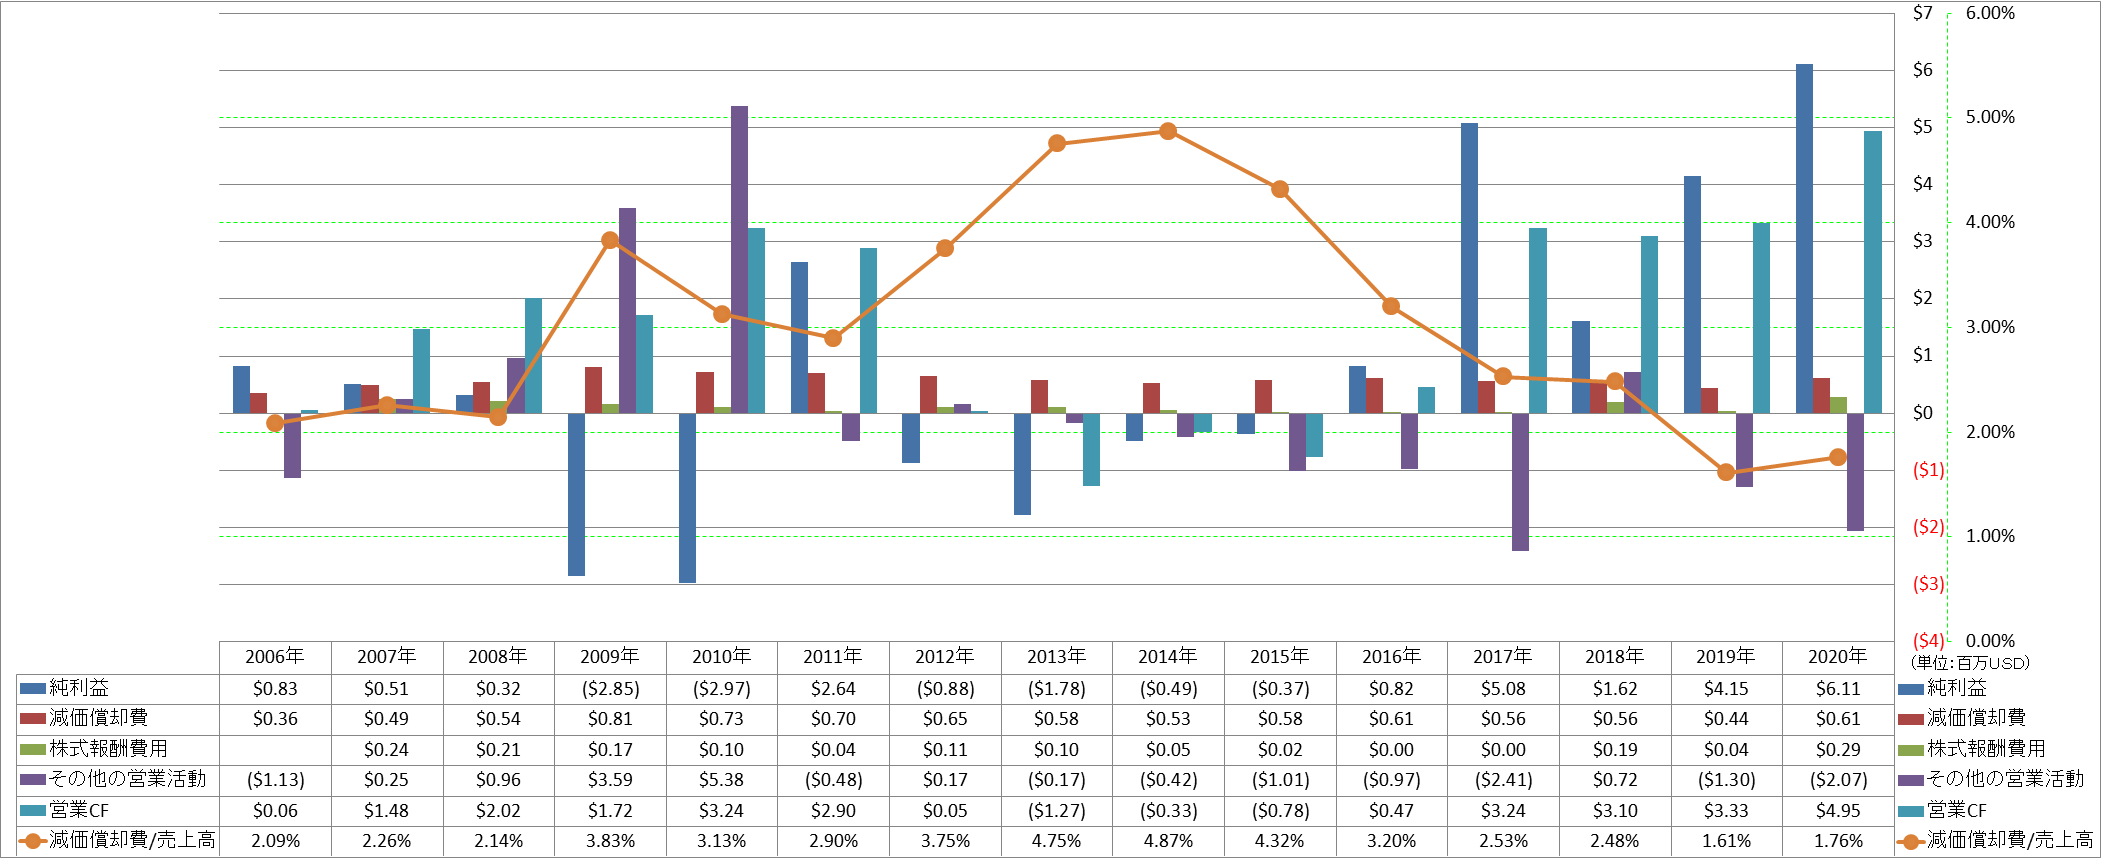The image size is (2101, 858).
Task: Click the 株式報酬費用 cell showing $0.29
Action: point(1838,750)
